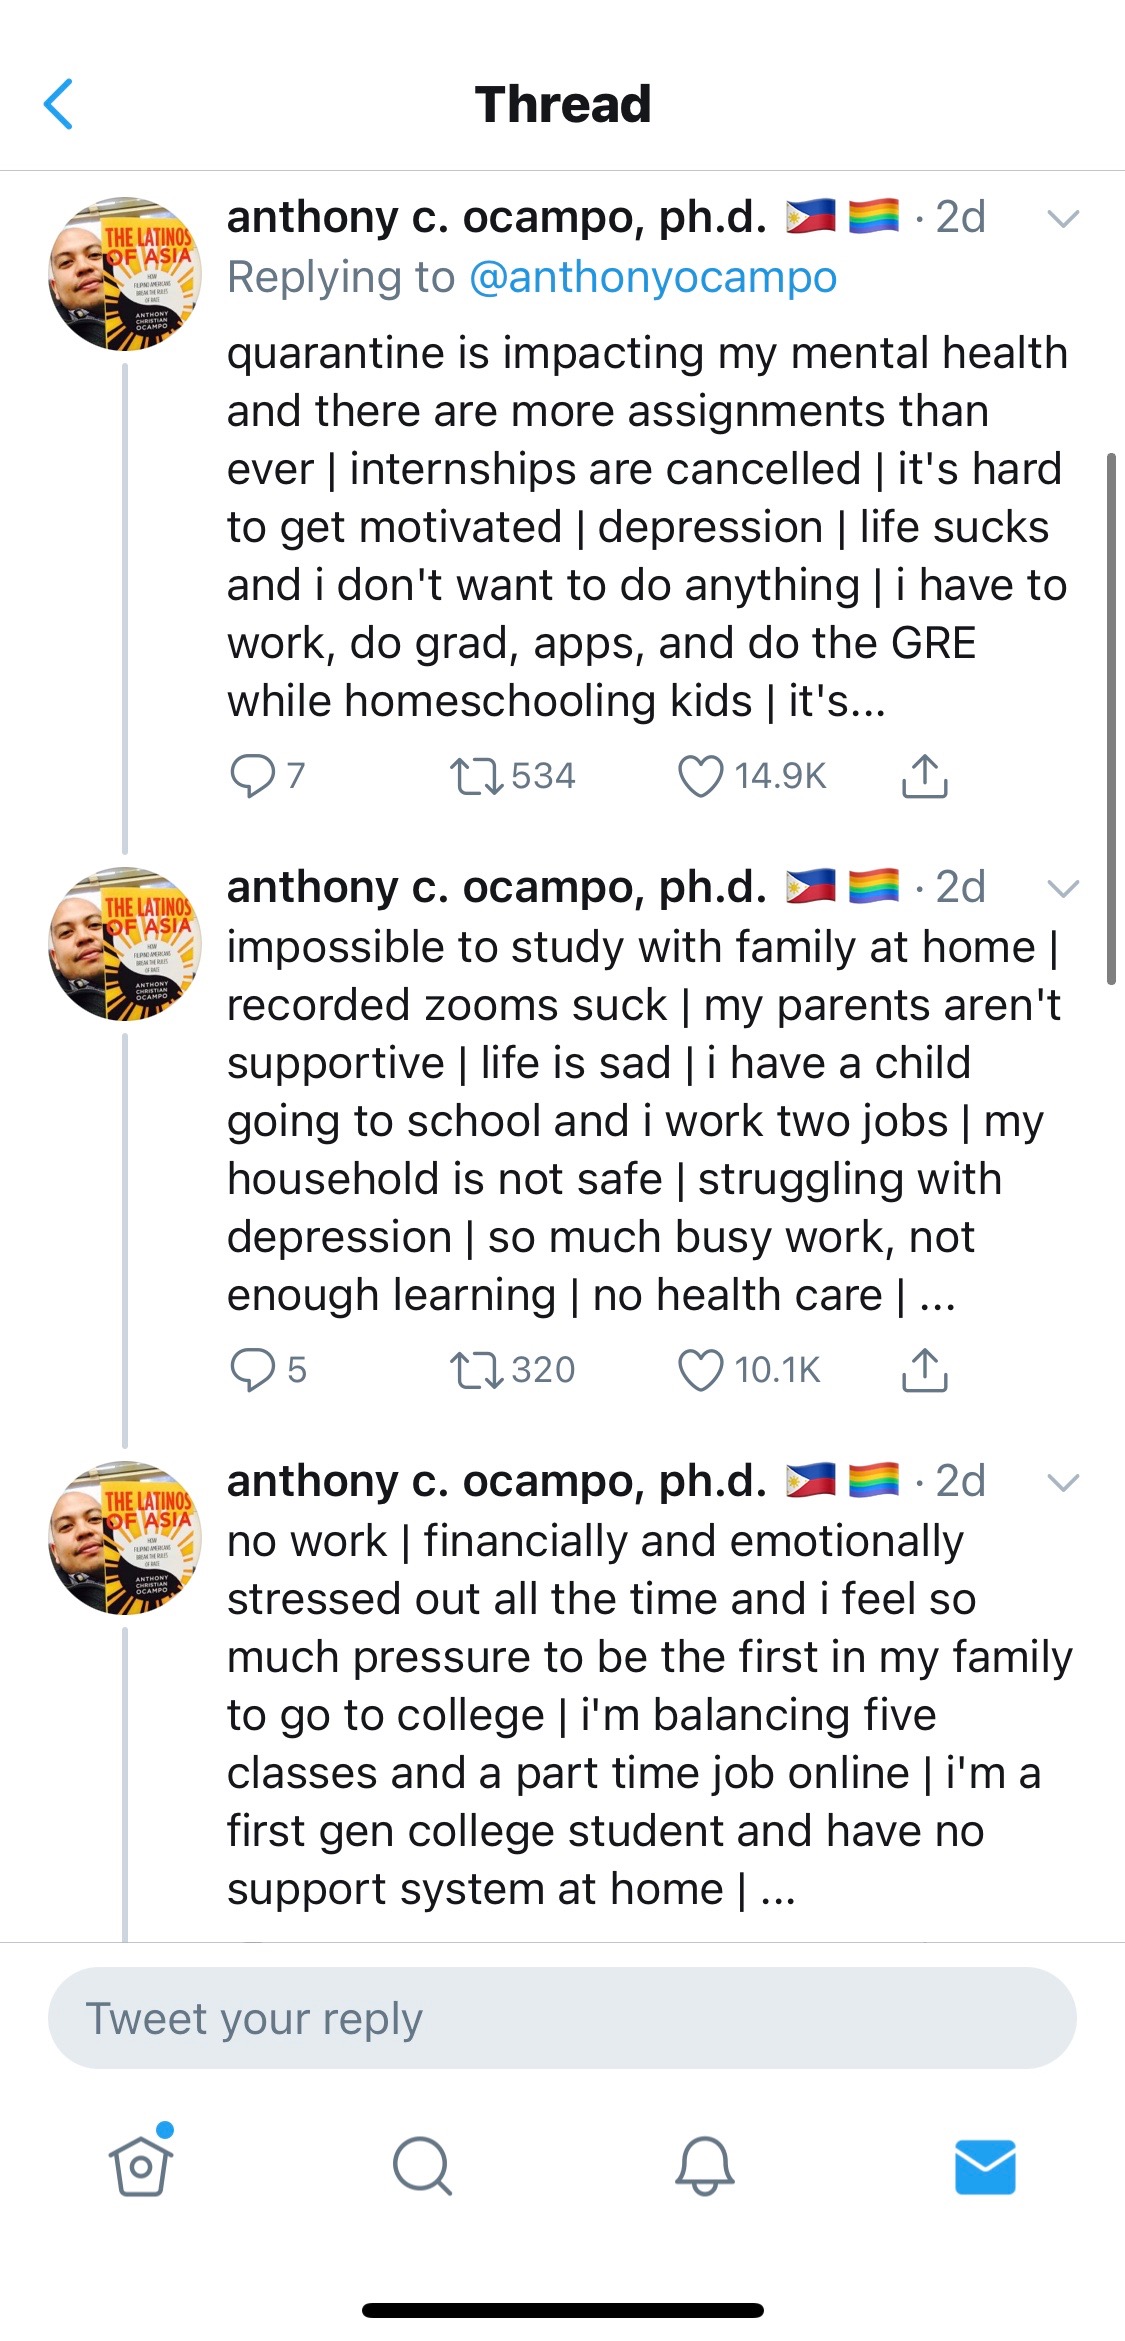Open first tweet's profile picture

point(125,273)
